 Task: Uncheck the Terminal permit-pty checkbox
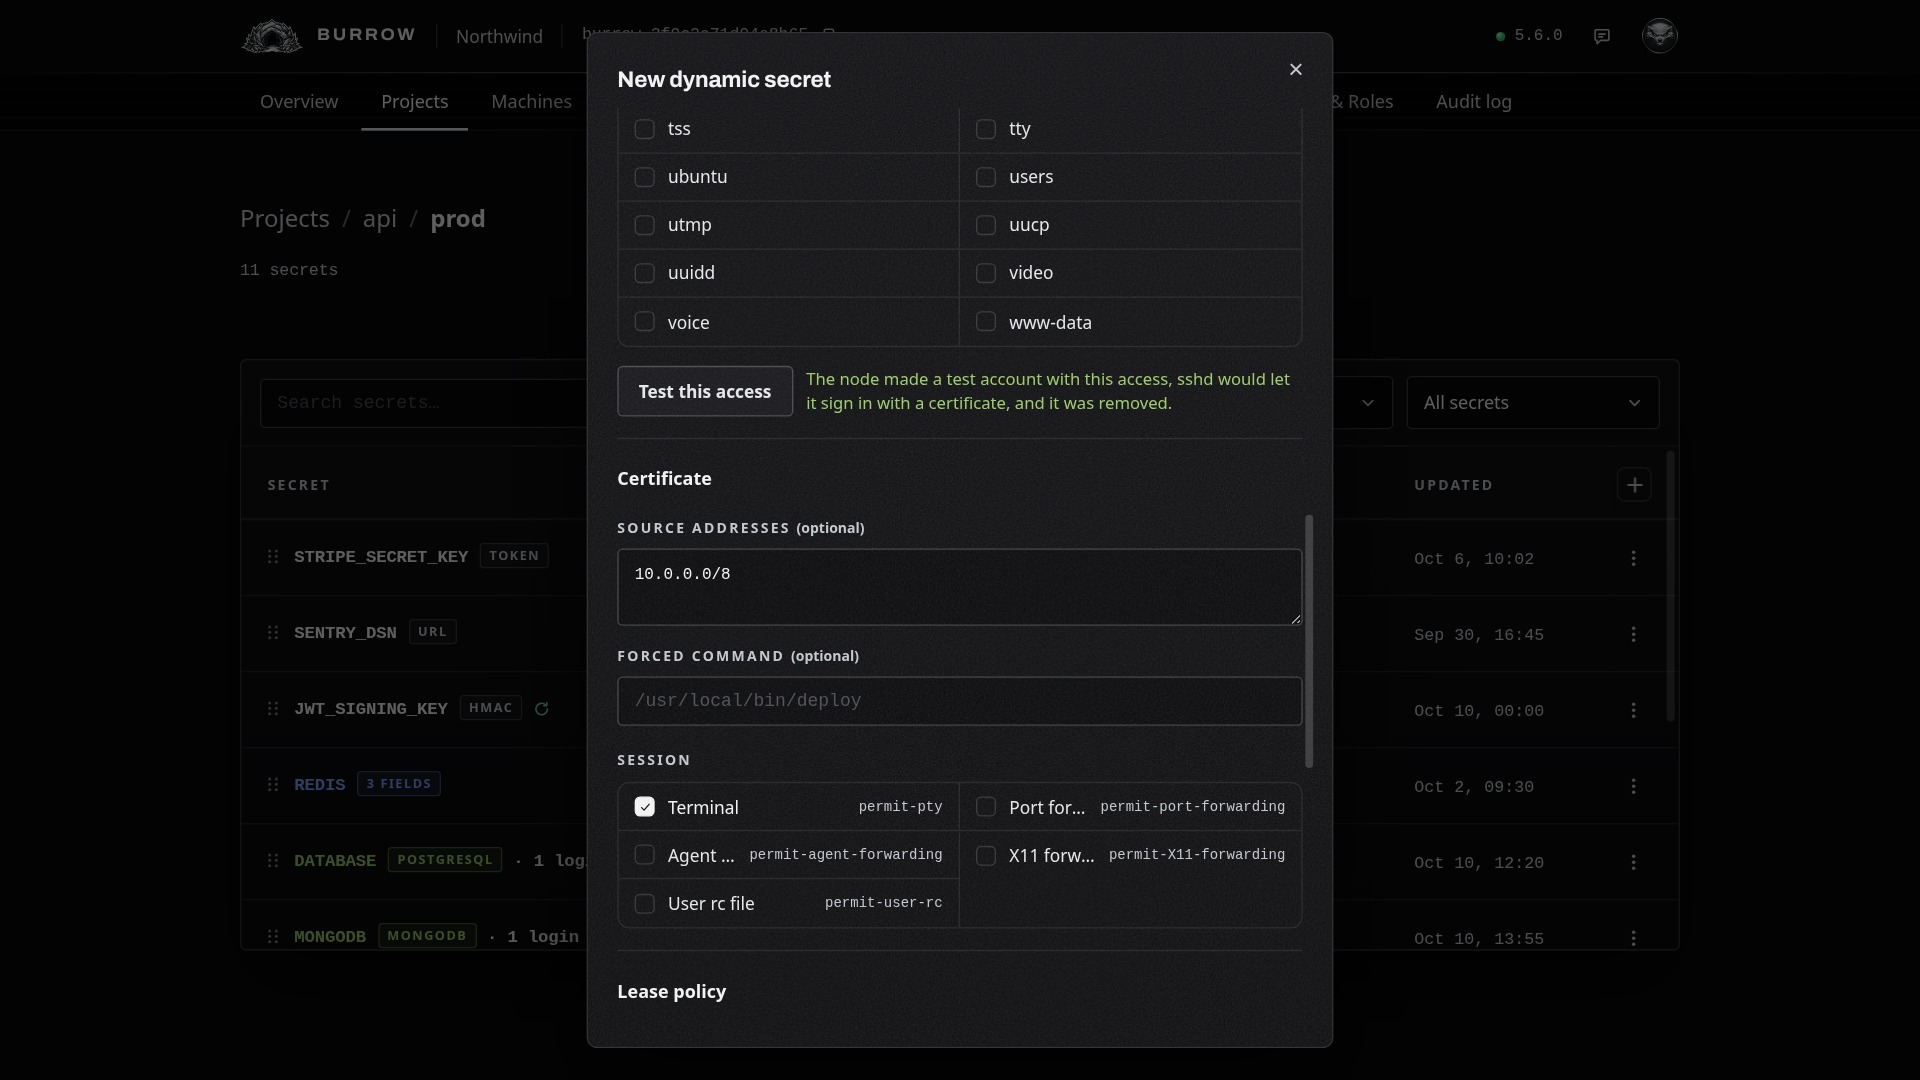point(645,807)
